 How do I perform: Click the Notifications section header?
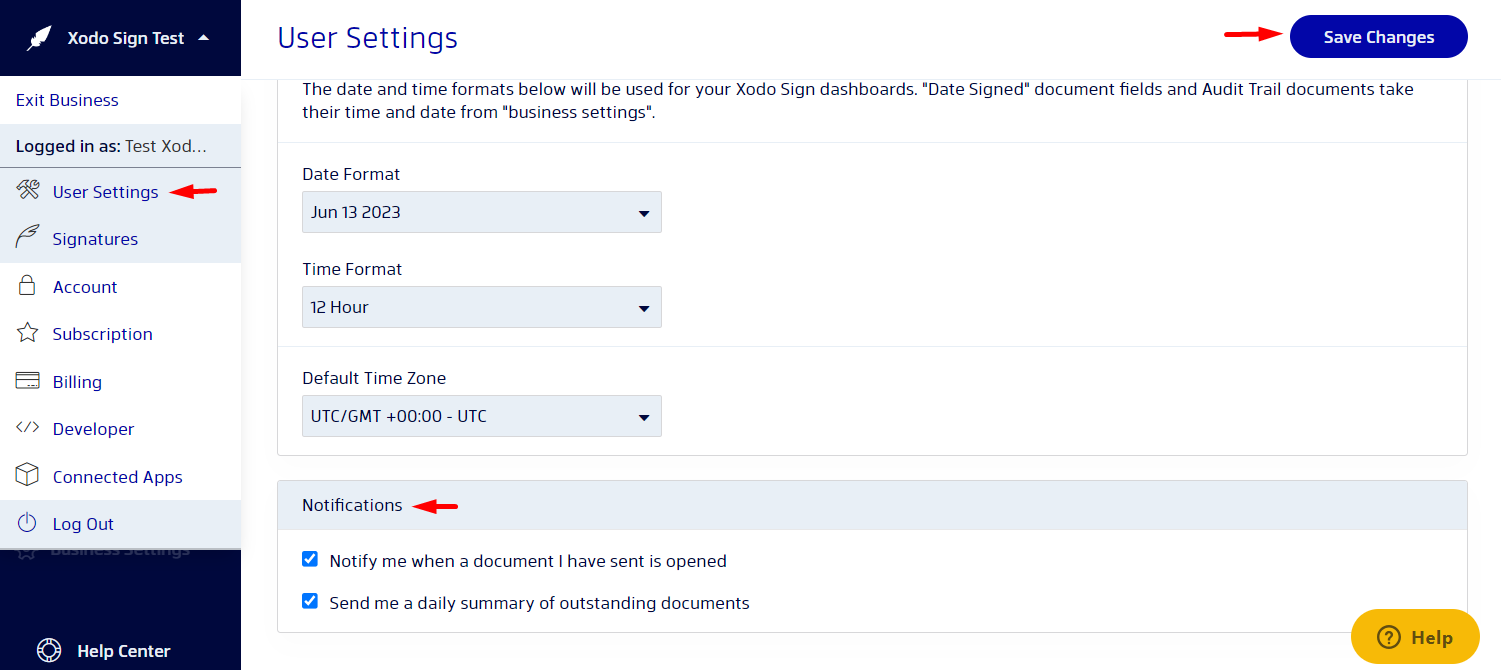[872, 505]
